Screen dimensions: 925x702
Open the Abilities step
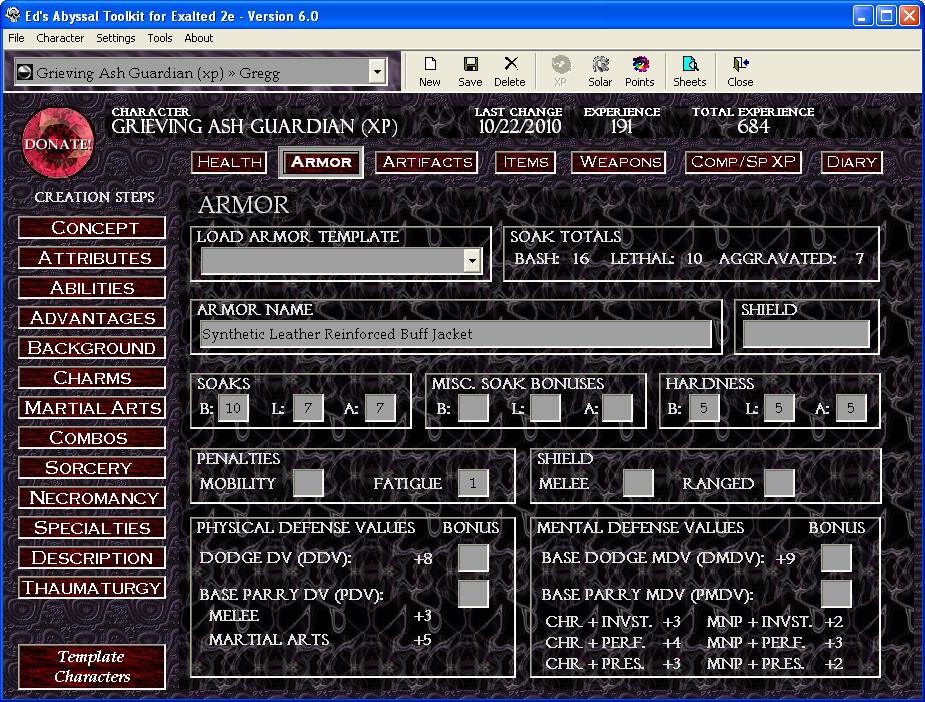[x=92, y=288]
